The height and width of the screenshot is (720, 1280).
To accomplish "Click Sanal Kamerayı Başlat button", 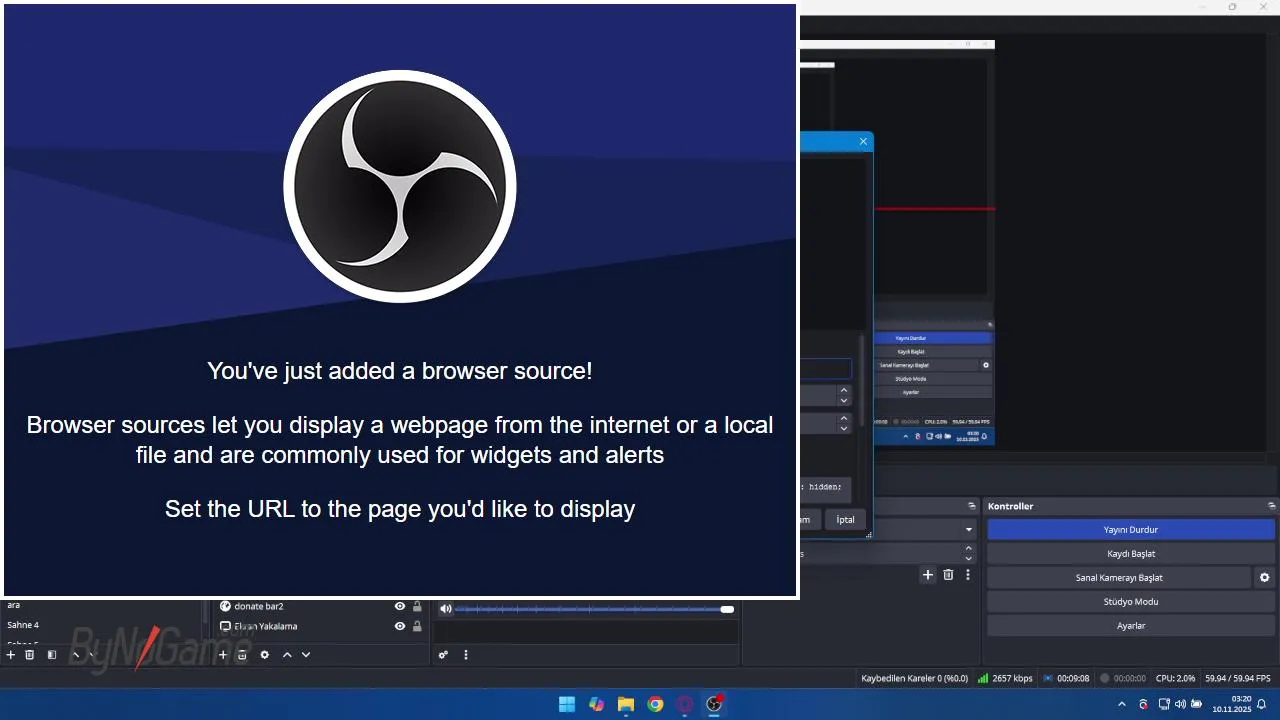I will pos(1119,578).
